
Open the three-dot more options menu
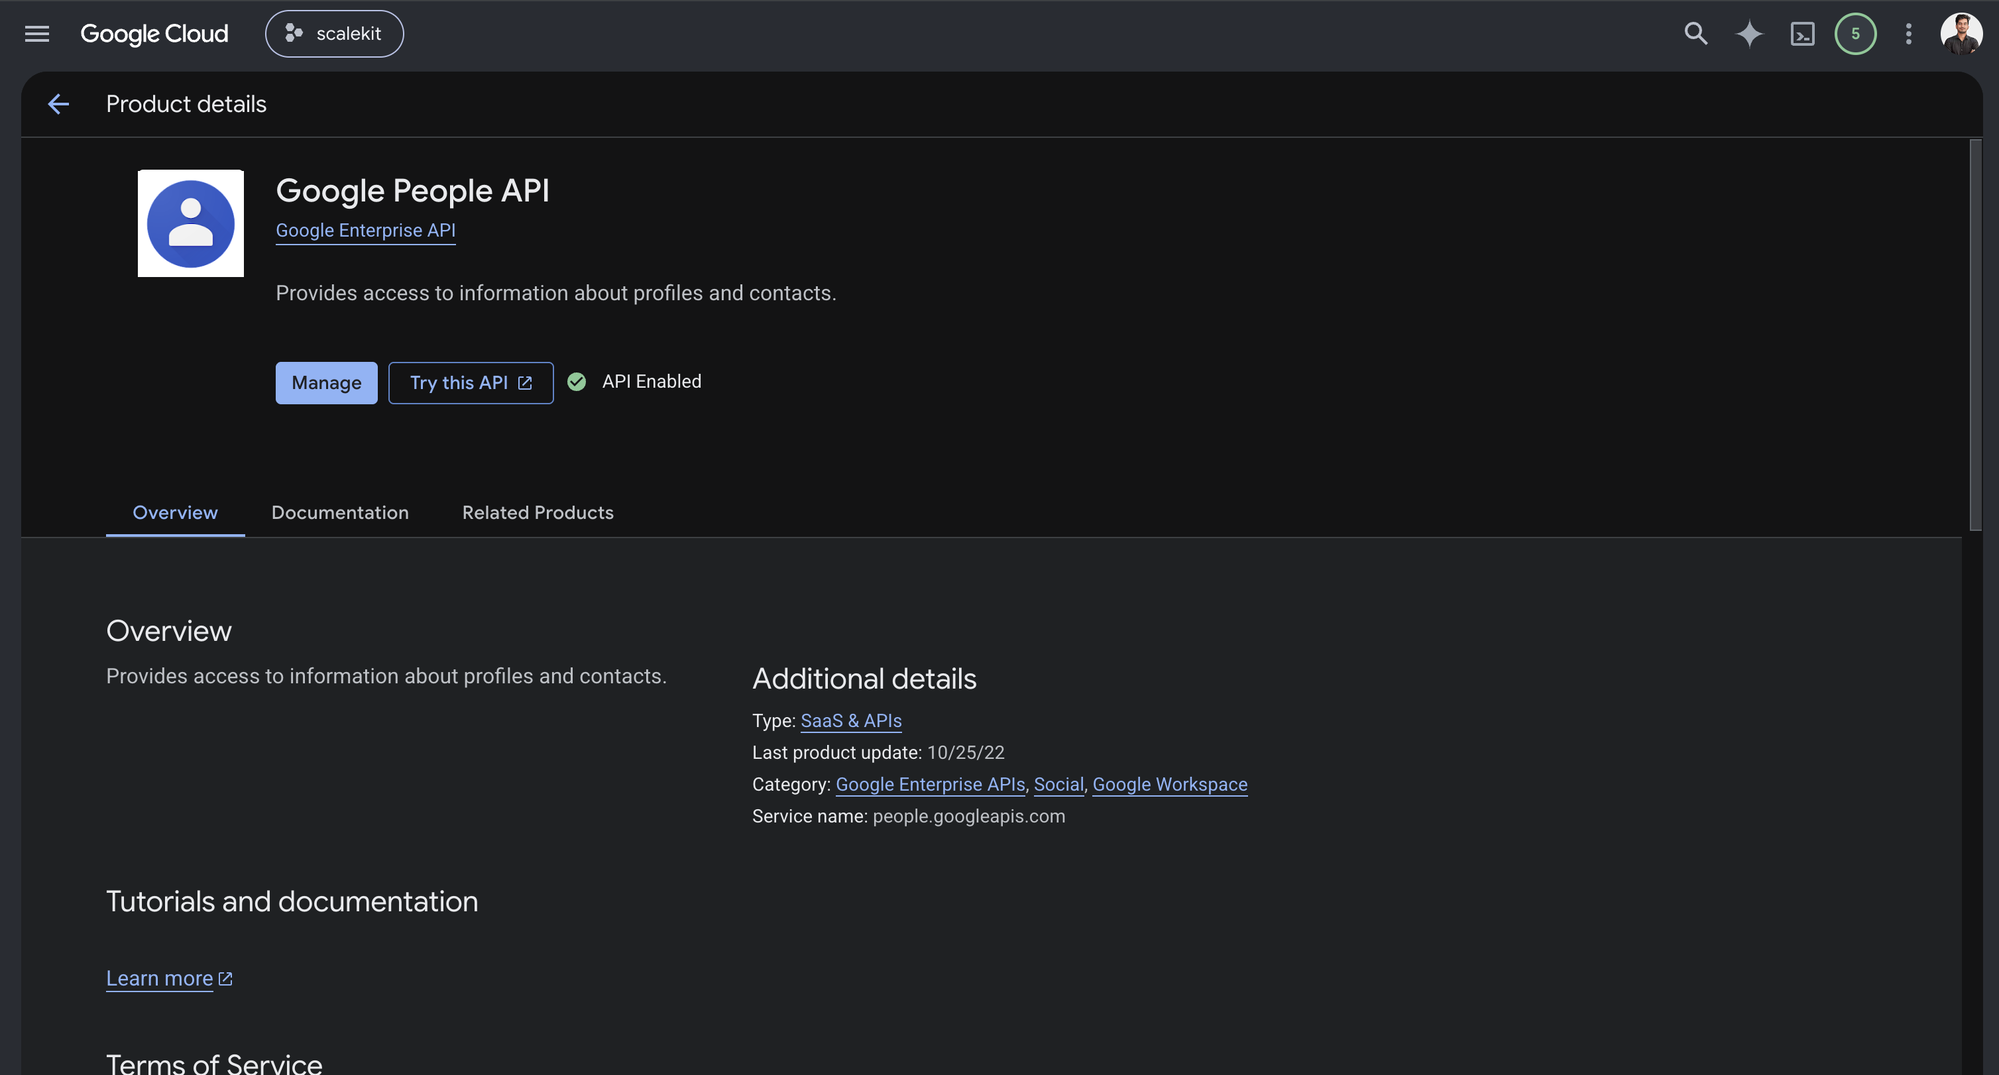(x=1908, y=34)
